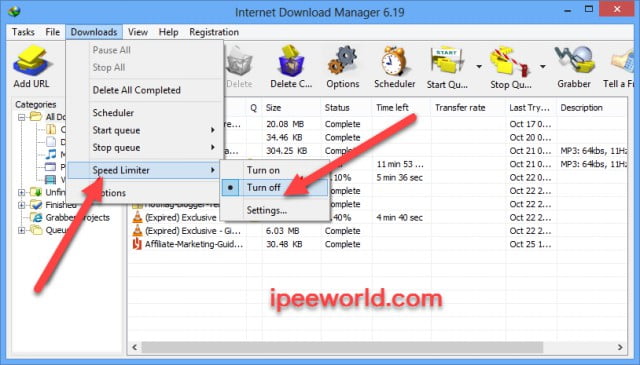Sort by the Time left column header
640x365 pixels.
click(400, 108)
